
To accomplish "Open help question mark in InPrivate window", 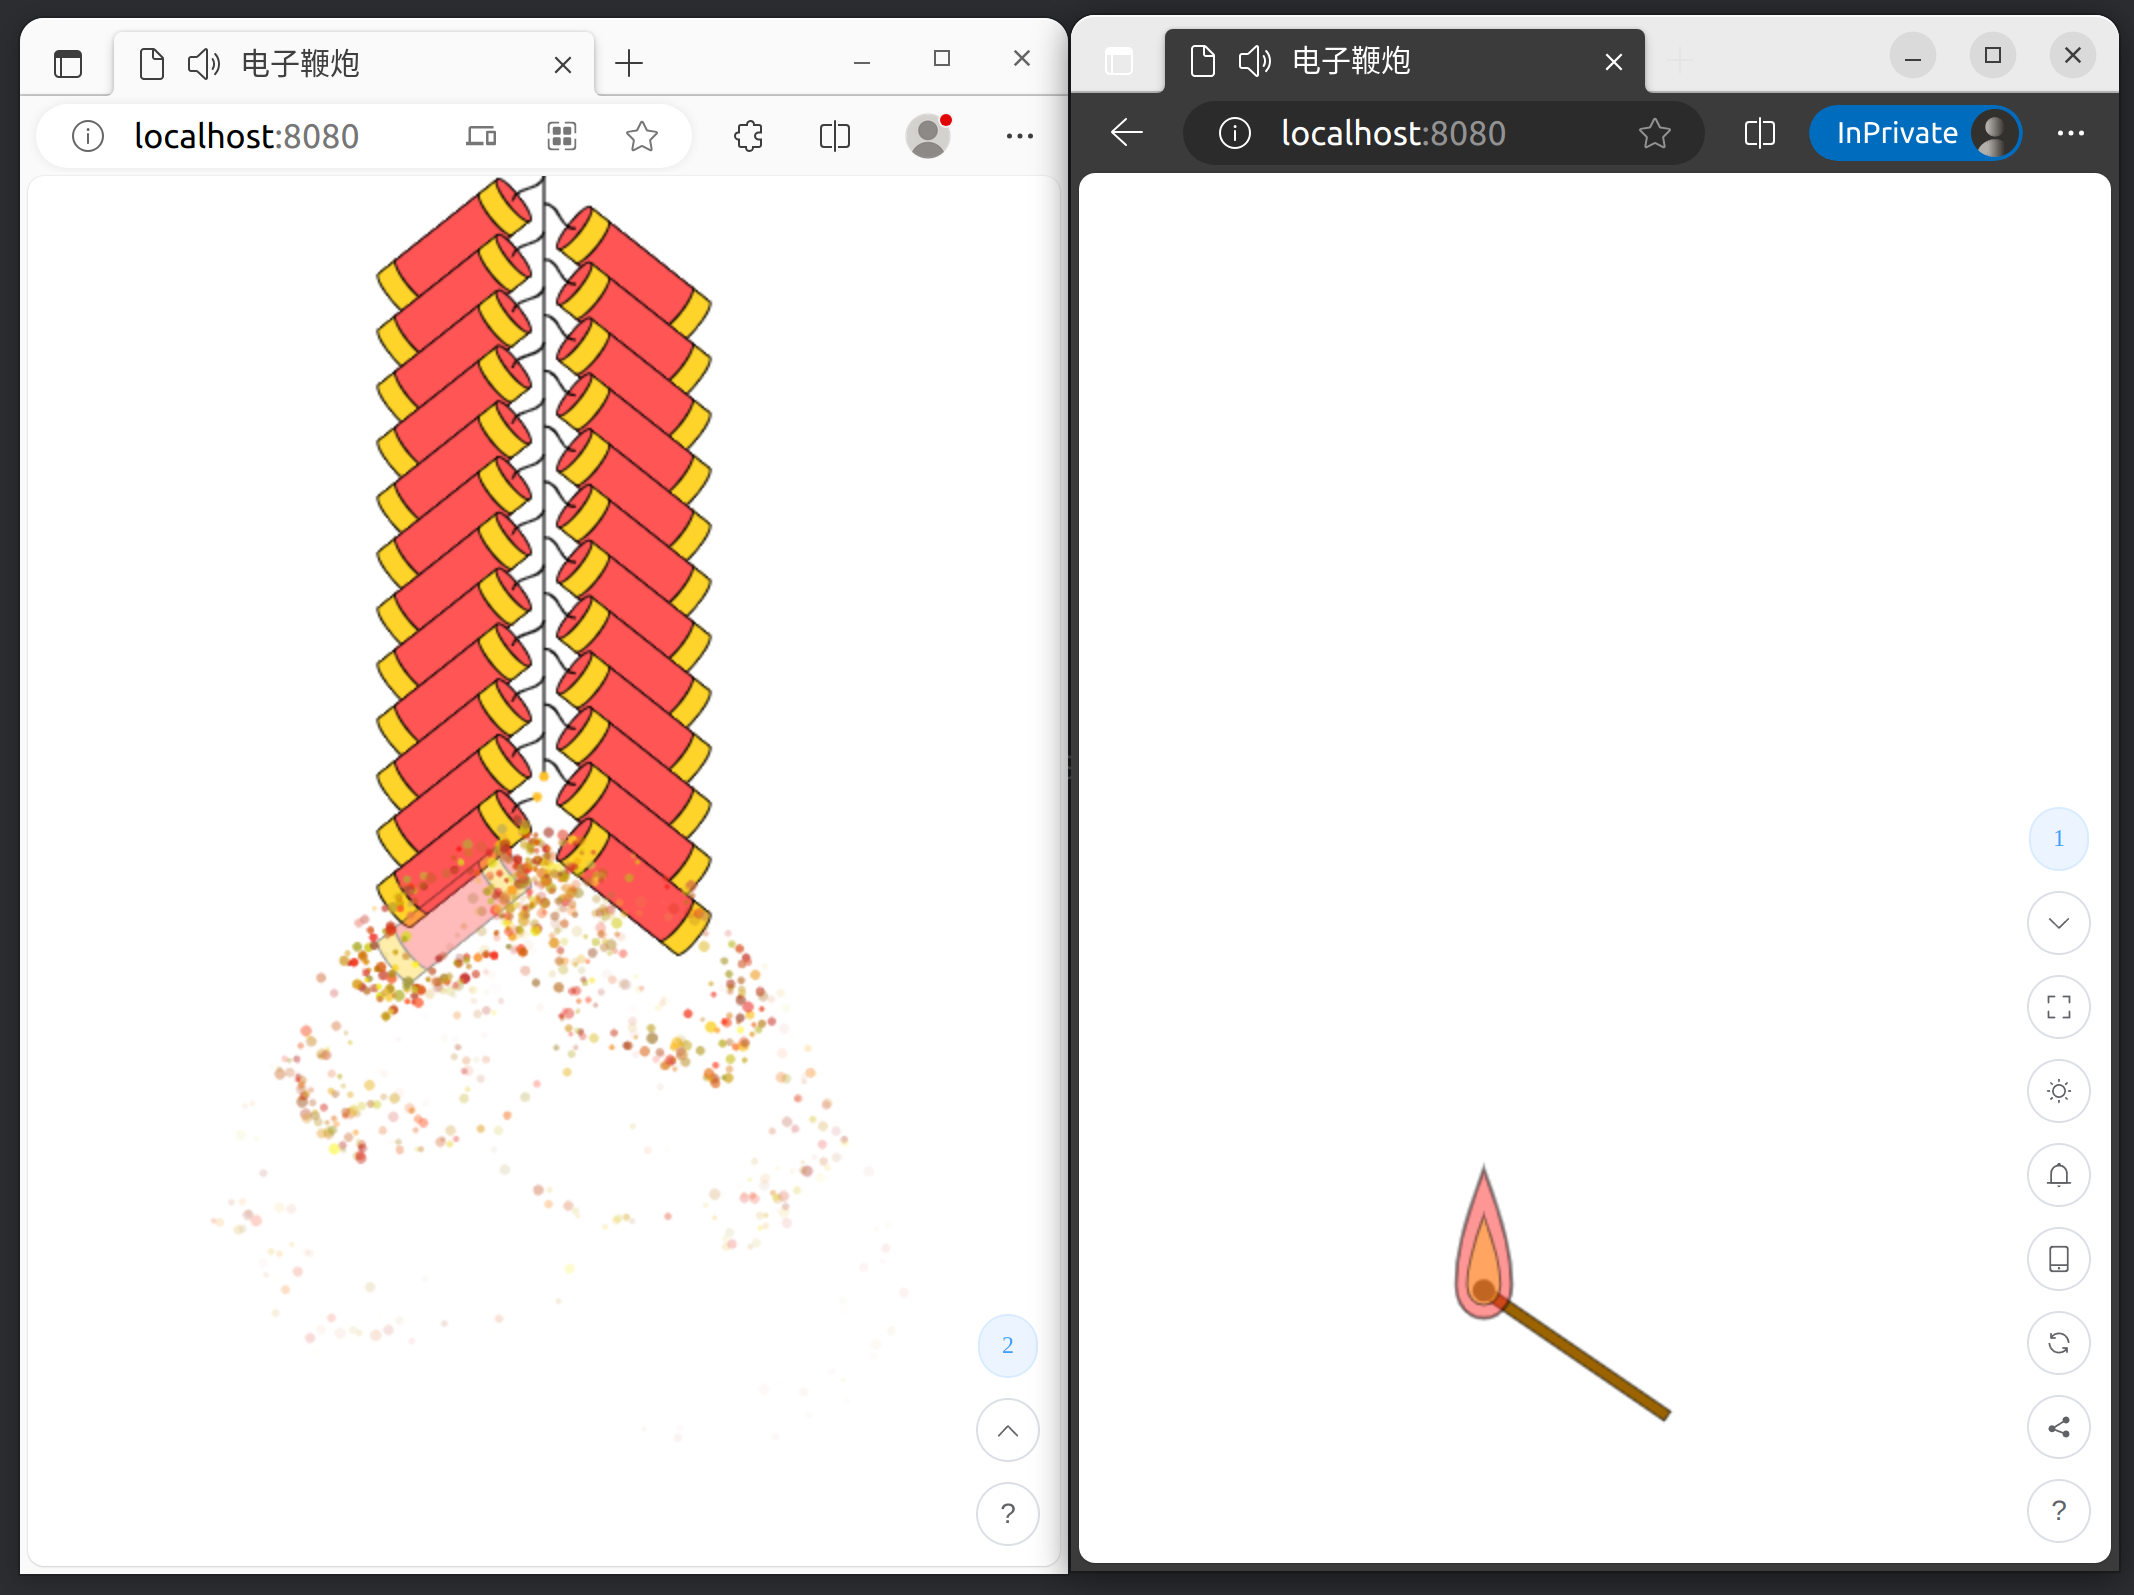I will (x=2058, y=1511).
